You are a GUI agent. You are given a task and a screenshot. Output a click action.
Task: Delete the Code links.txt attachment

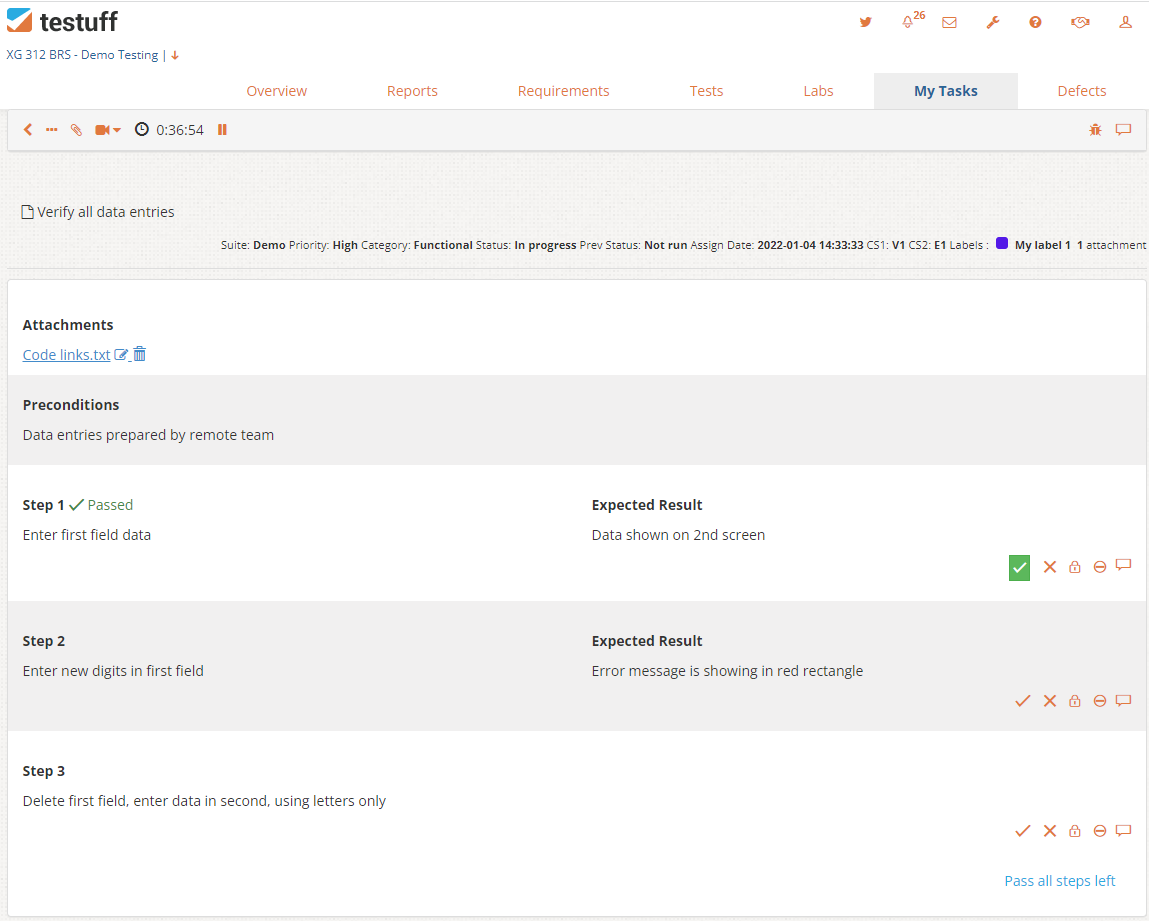(x=140, y=354)
